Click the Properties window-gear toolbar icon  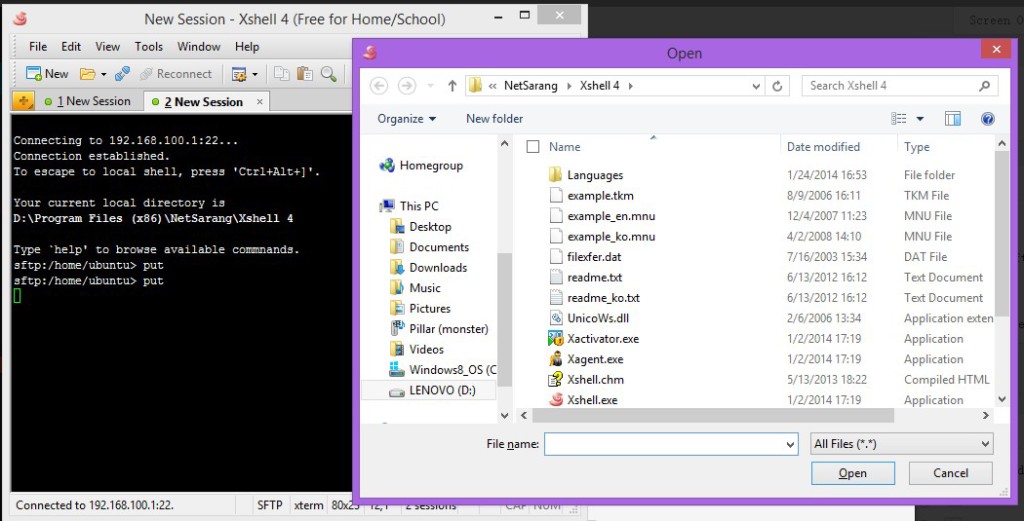(x=239, y=74)
